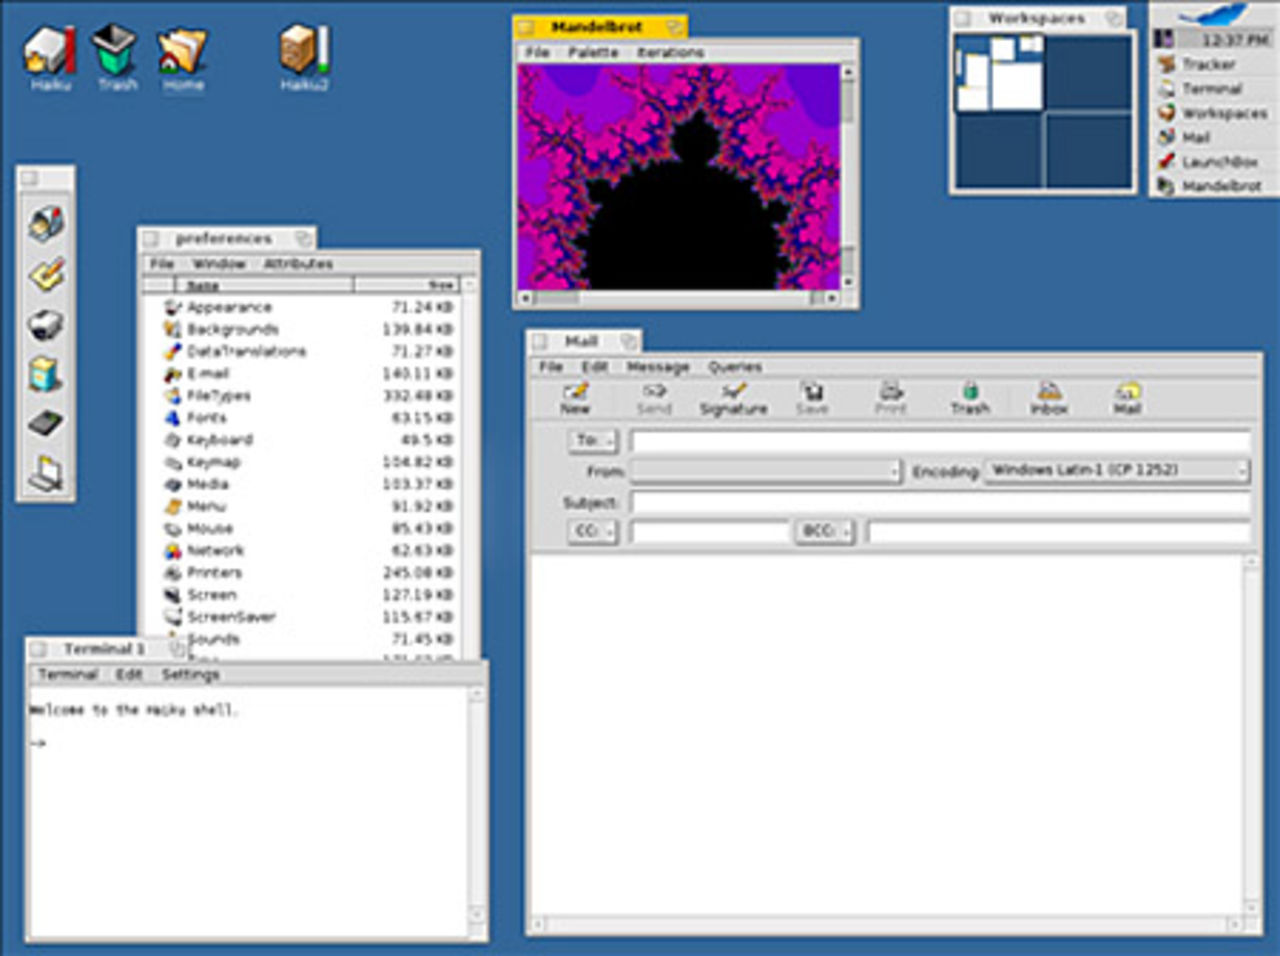Image resolution: width=1280 pixels, height=956 pixels.
Task: Open the Home folder desktop icon
Action: [183, 56]
